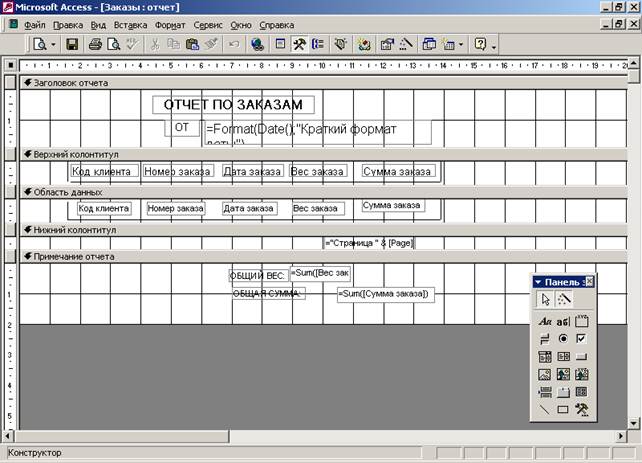Click the AutoFormat toolbar icon
The image size is (642, 463).
(341, 44)
